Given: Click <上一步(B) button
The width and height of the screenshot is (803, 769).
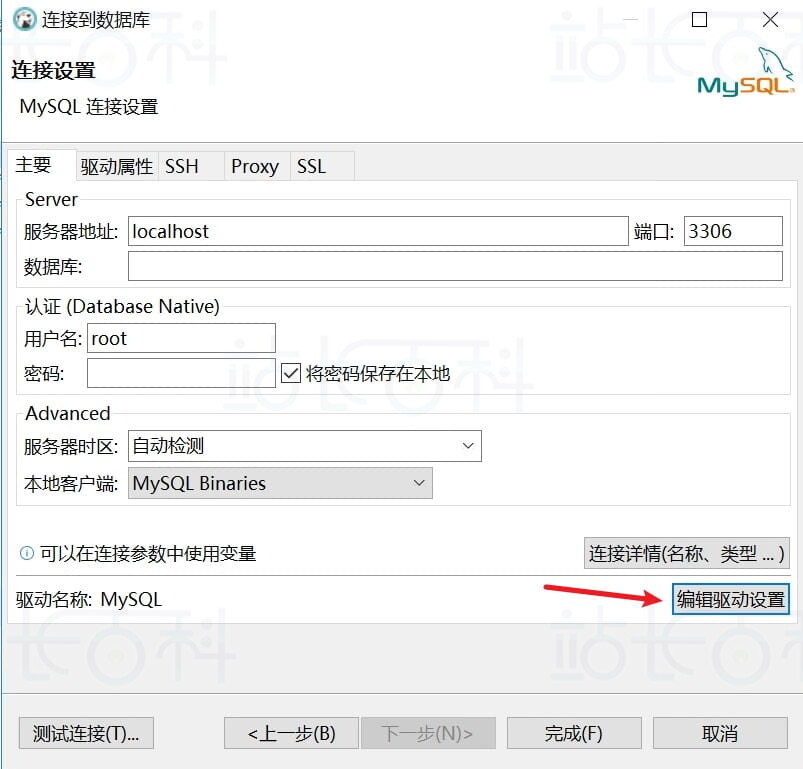Looking at the screenshot, I should 291,733.
